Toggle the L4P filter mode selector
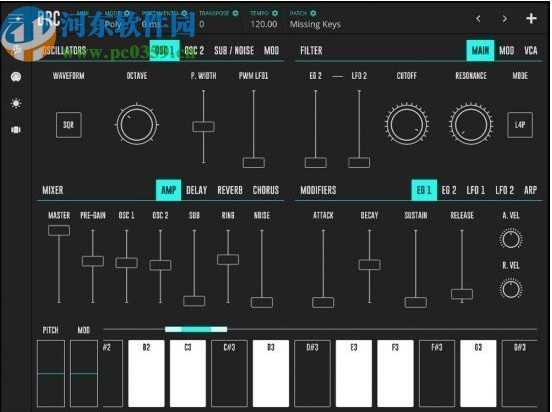This screenshot has height=412, width=552. coord(520,125)
